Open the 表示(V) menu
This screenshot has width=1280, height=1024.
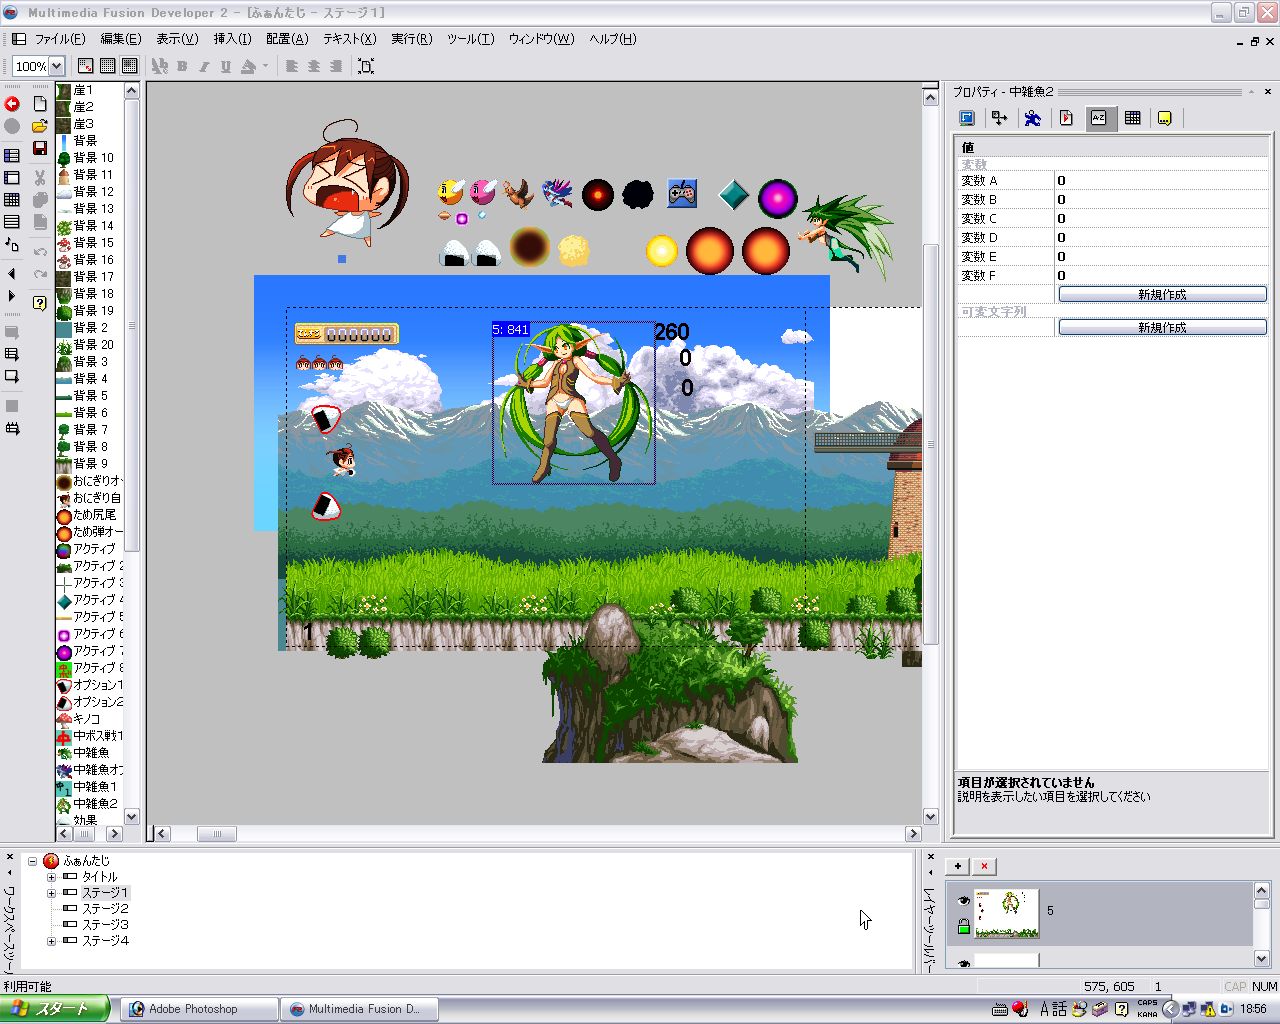coord(177,39)
